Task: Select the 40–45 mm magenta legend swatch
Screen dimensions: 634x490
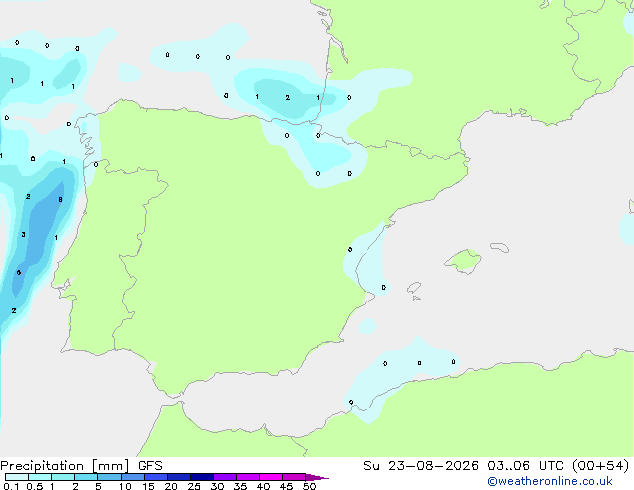Action: [271, 477]
